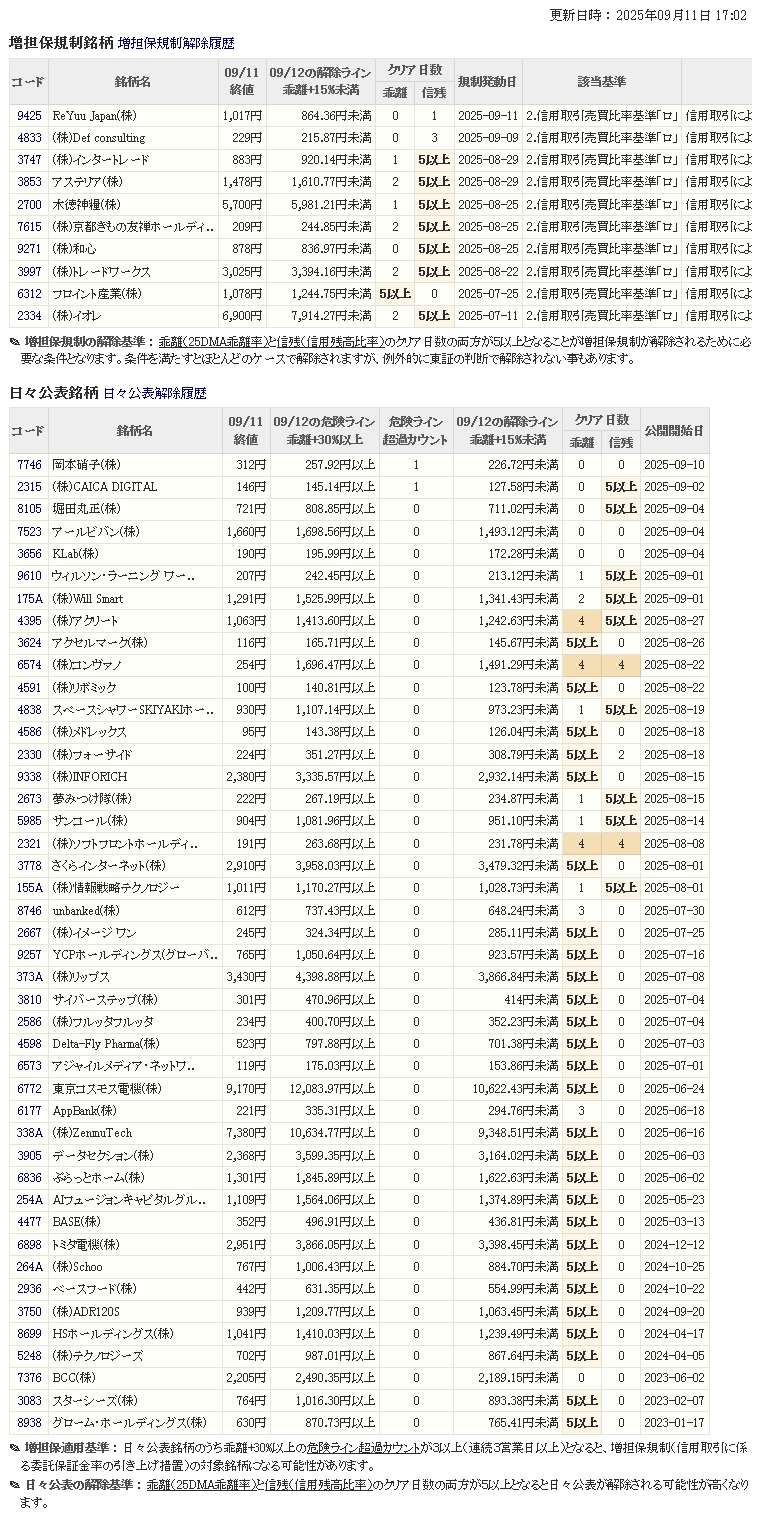
Task: Open stock code 8699 link
Action: [x=29, y=1334]
